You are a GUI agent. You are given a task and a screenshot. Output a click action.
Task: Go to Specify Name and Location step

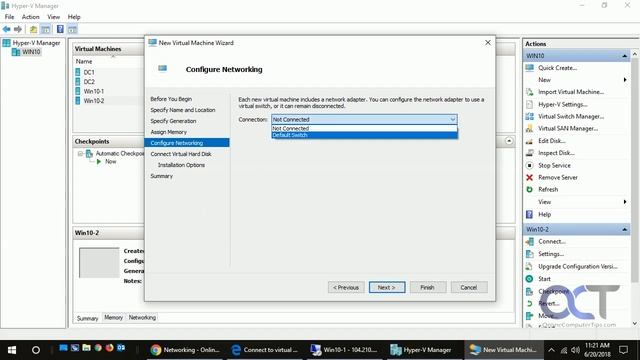pyautogui.click(x=182, y=110)
